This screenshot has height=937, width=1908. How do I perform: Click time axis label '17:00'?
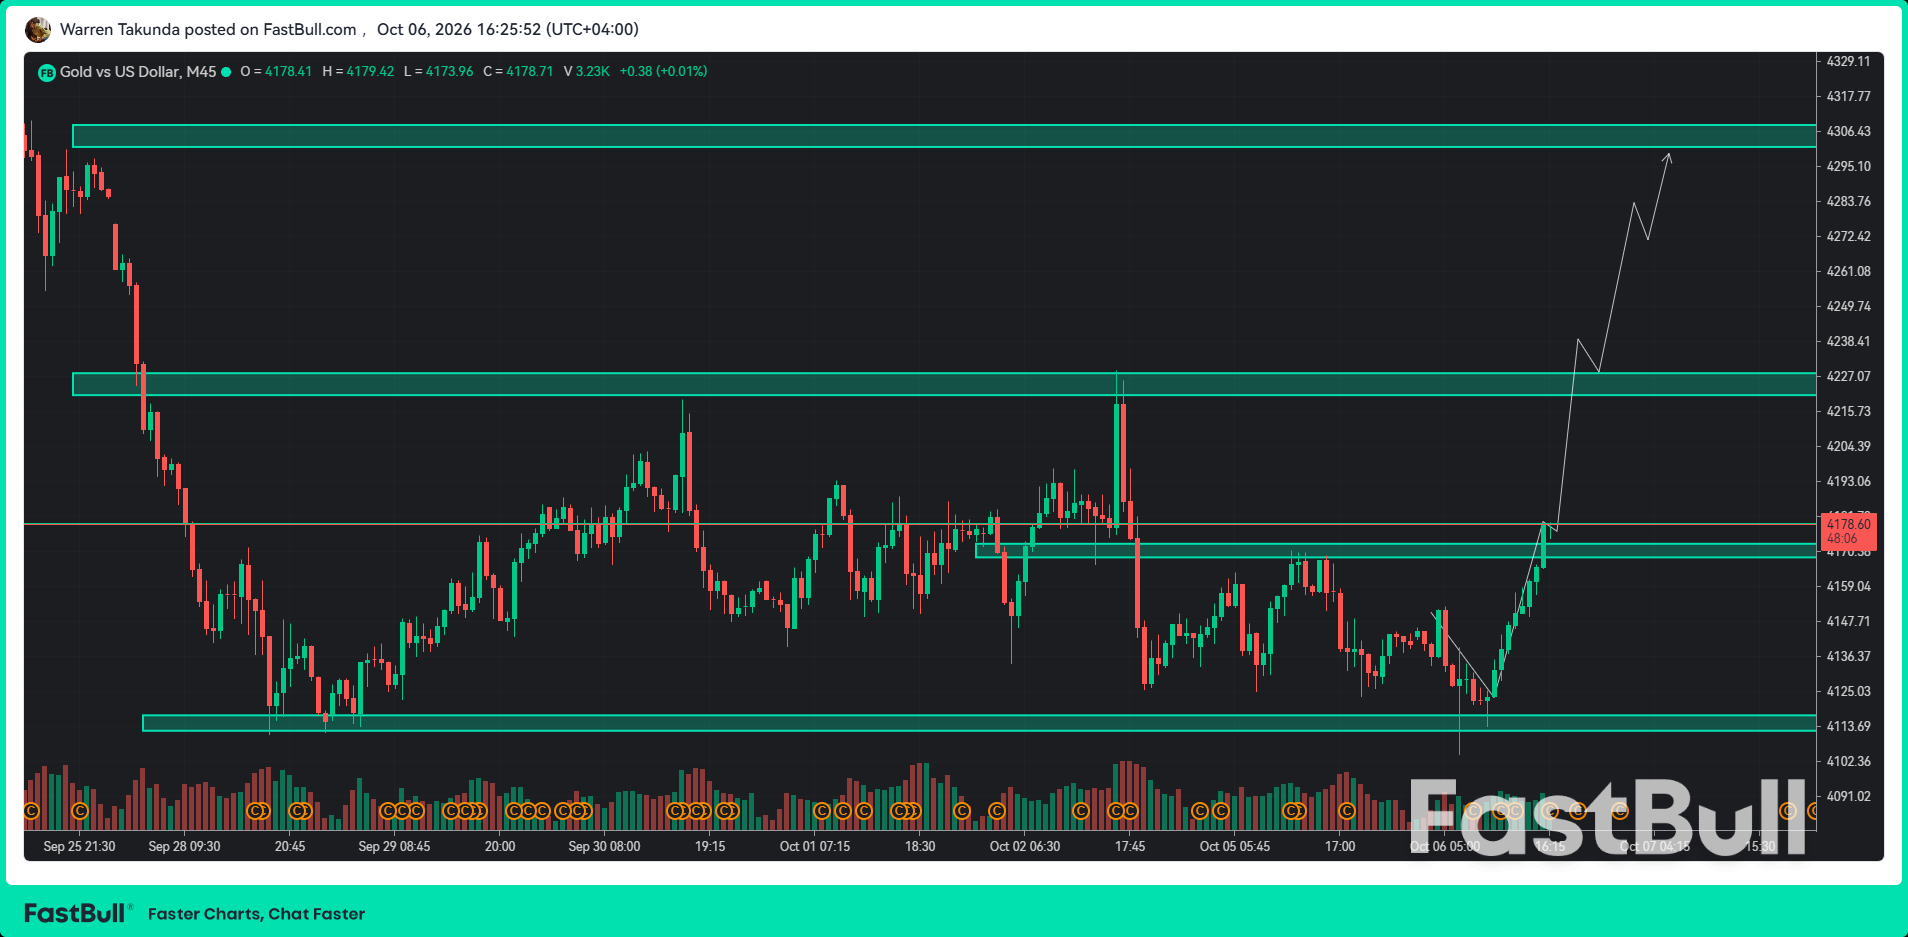coord(1340,847)
